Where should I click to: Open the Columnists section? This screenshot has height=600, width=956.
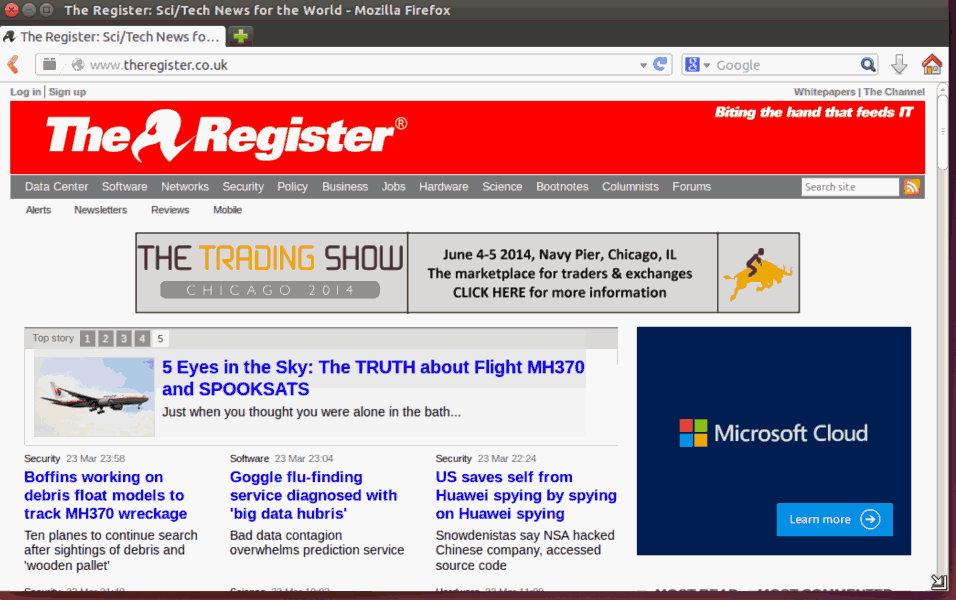pyautogui.click(x=630, y=187)
